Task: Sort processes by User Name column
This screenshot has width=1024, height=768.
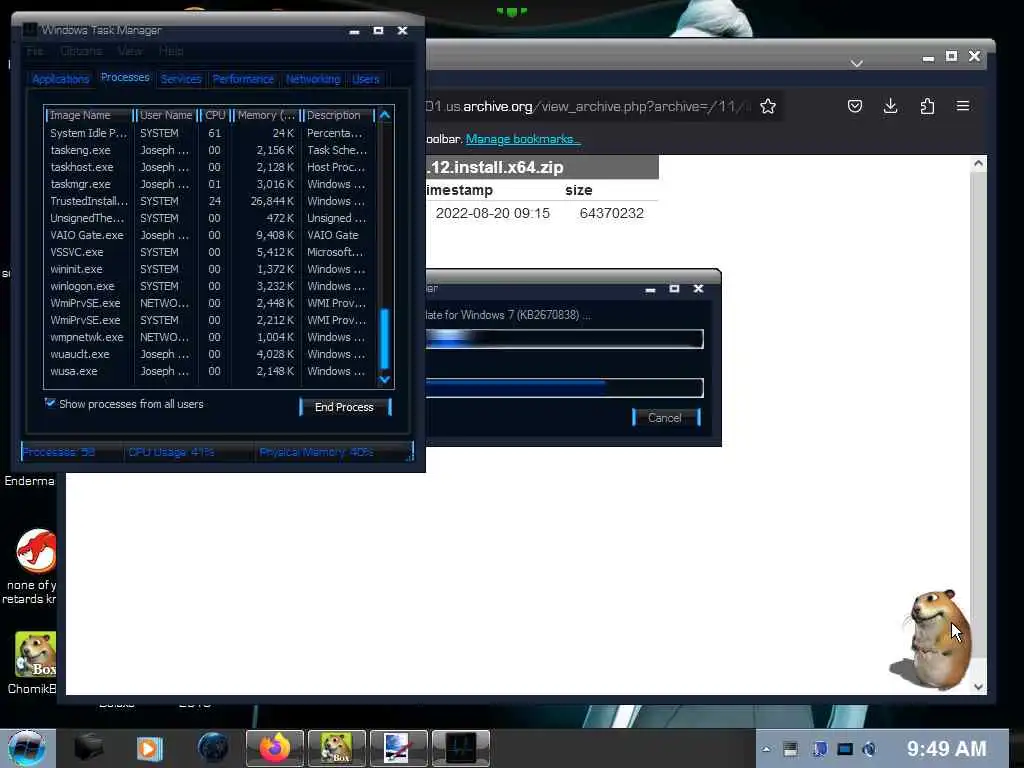Action: [167, 115]
